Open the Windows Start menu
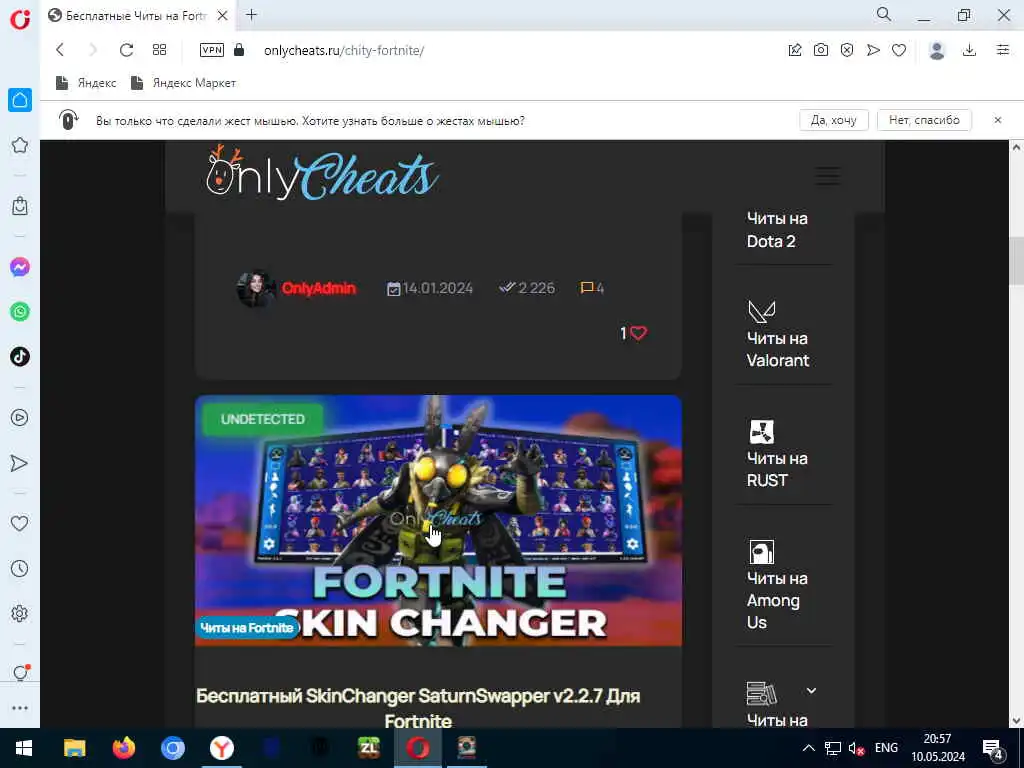 coord(24,748)
